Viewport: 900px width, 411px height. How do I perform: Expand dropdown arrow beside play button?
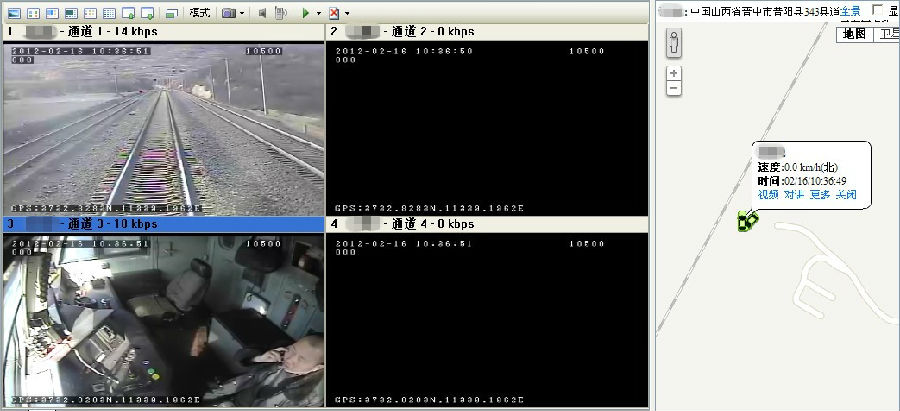(x=318, y=14)
